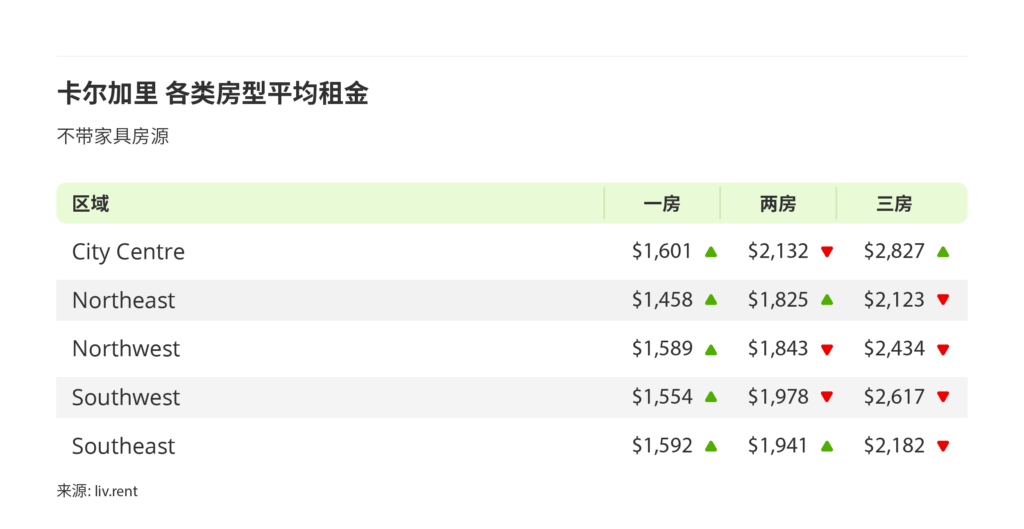Click the red down arrow beside $2,132
Screen dimensions: 1024x529
[827, 252]
